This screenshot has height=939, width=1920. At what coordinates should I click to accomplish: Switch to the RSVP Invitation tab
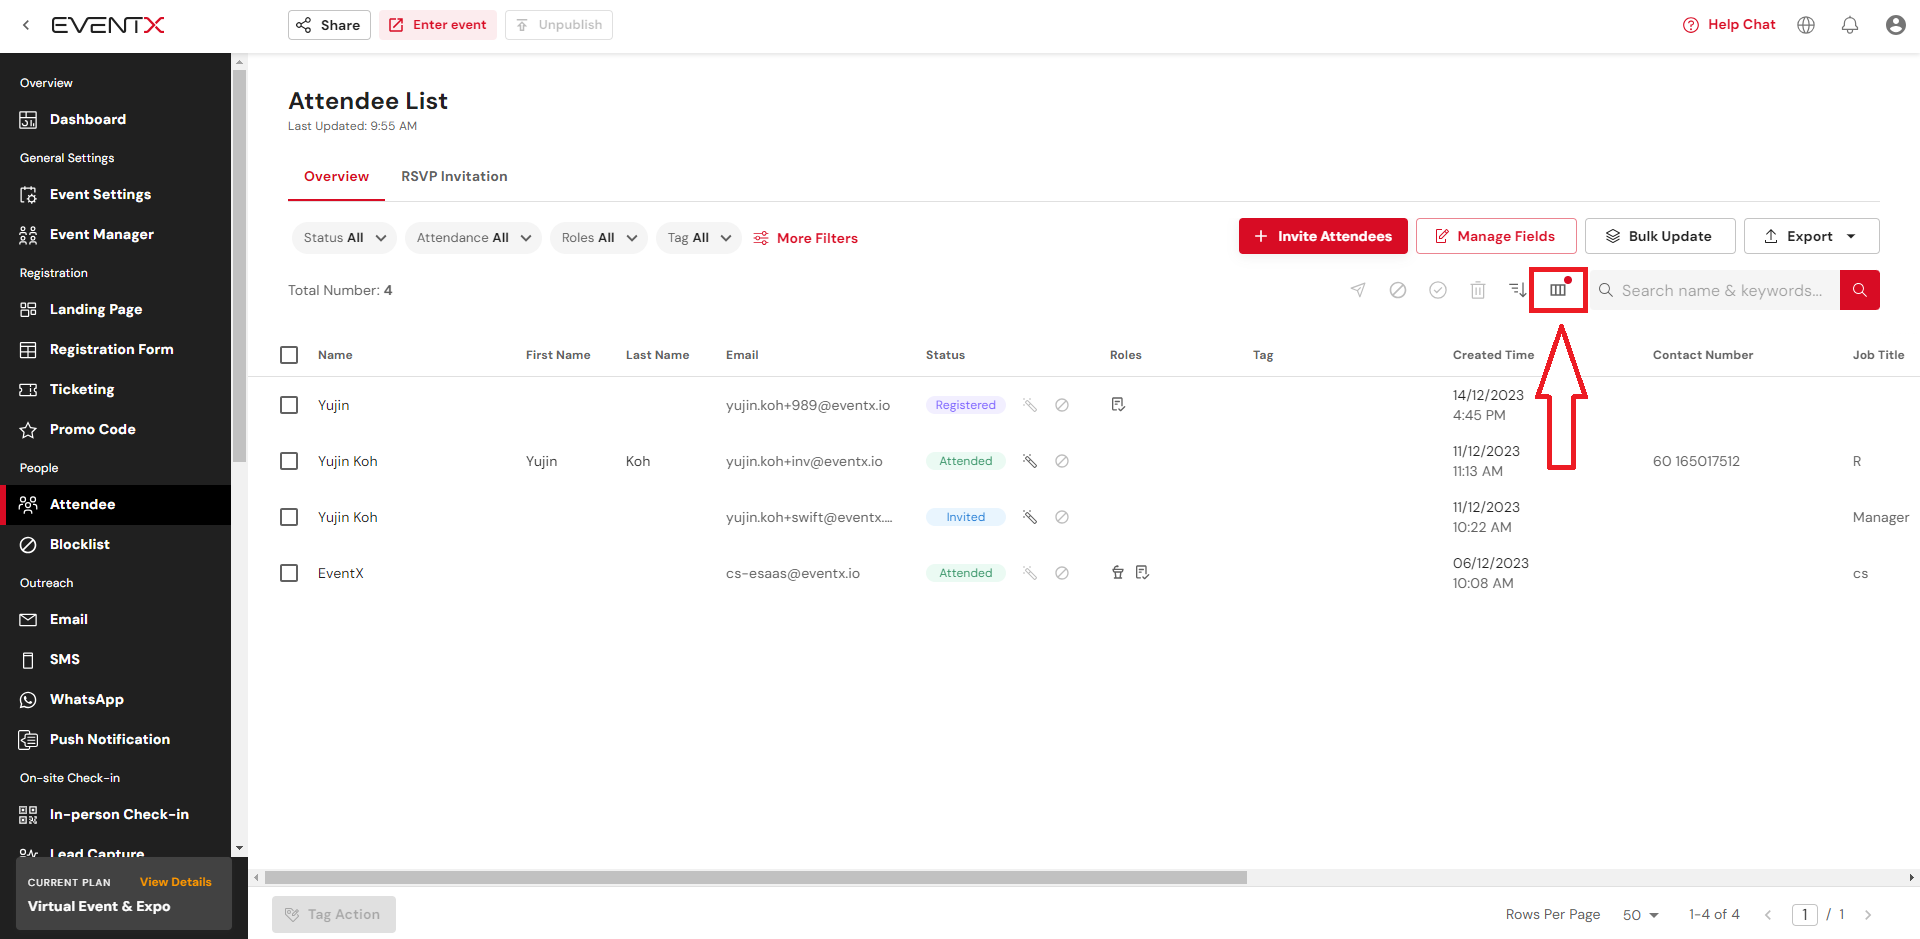(454, 176)
